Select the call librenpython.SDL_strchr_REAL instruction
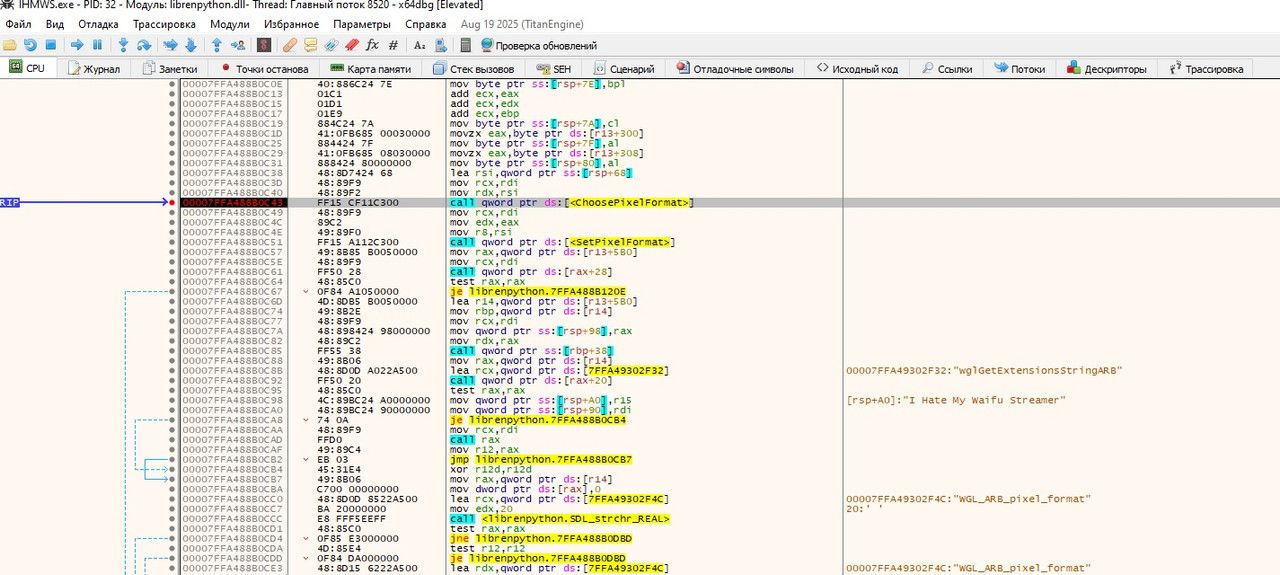The image size is (1280, 575). [x=560, y=518]
